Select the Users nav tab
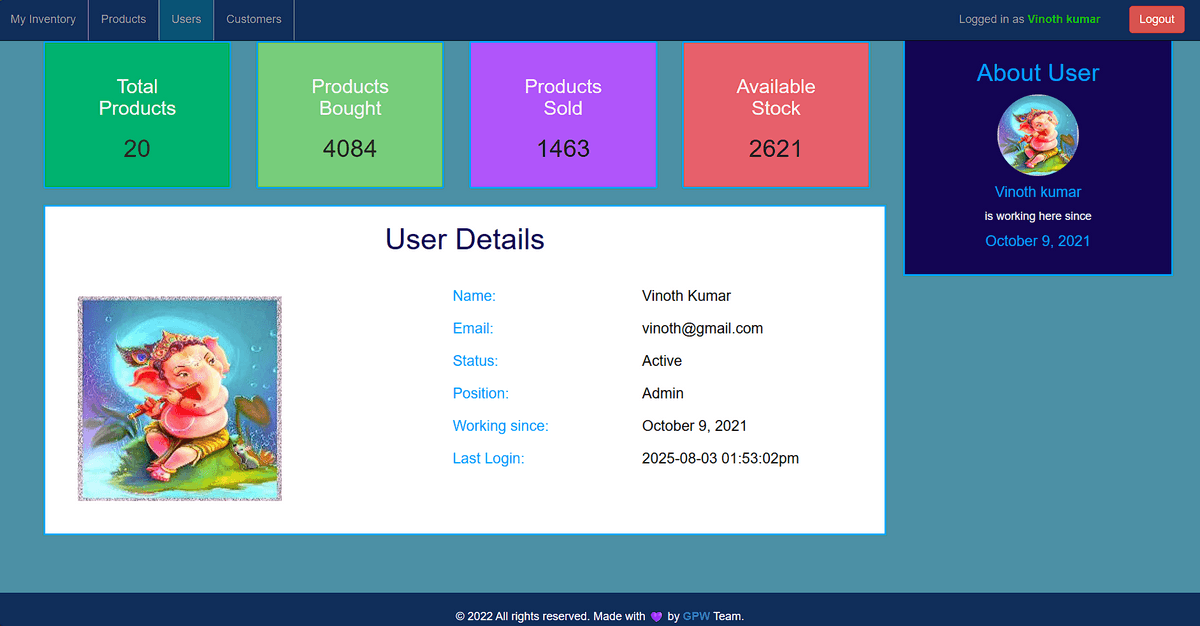This screenshot has height=626, width=1200. pyautogui.click(x=186, y=19)
